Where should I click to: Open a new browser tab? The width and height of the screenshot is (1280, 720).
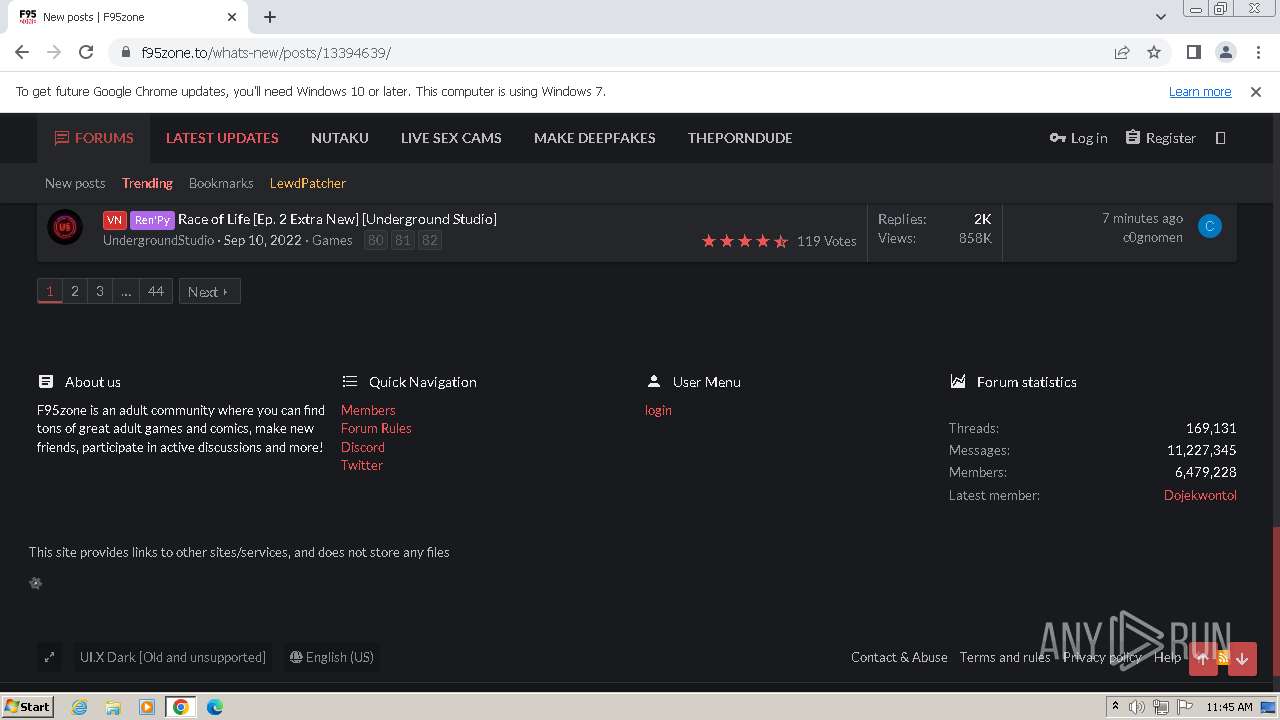point(270,16)
